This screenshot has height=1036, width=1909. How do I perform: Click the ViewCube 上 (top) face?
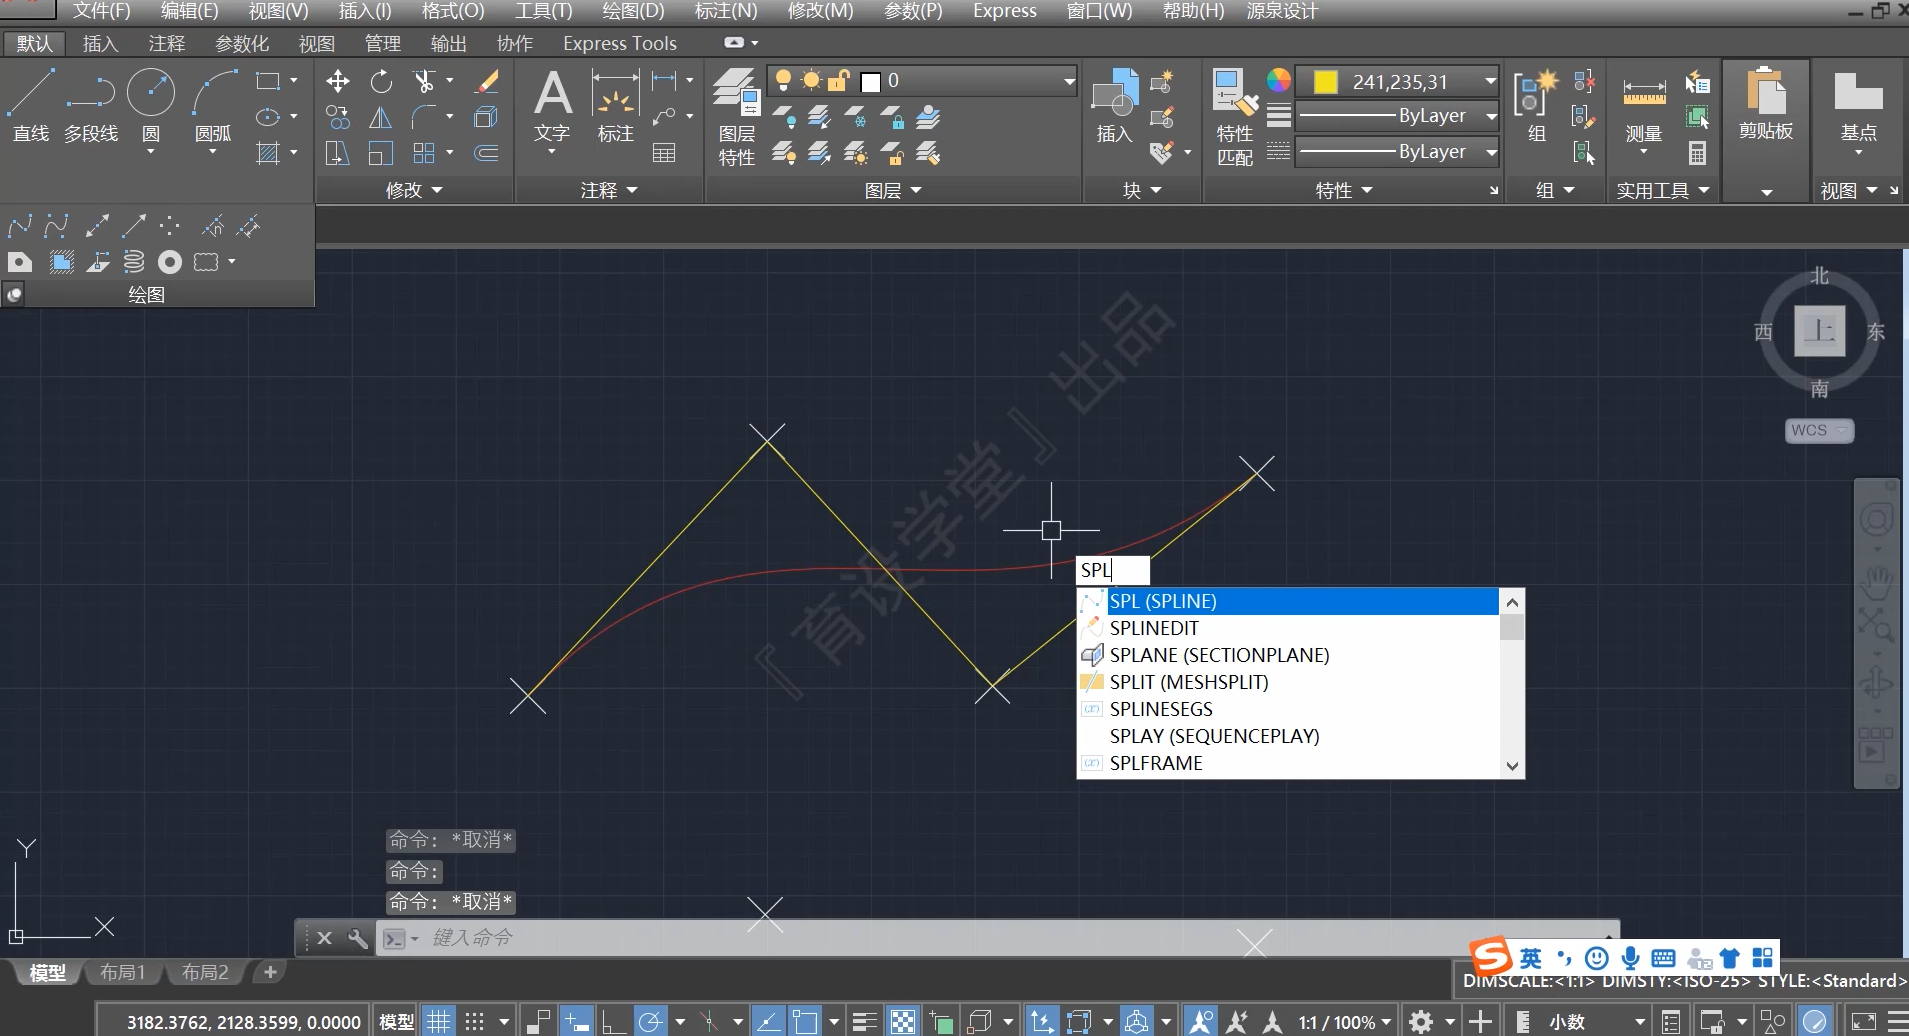pyautogui.click(x=1819, y=331)
